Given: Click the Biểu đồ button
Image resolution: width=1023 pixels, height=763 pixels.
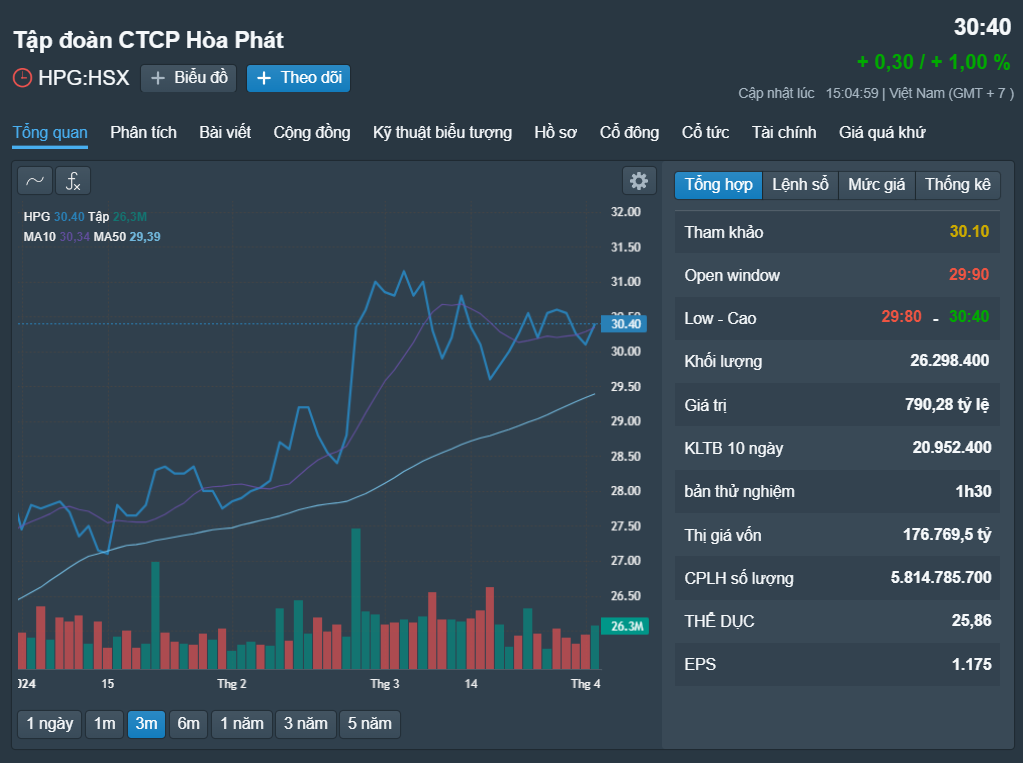Looking at the screenshot, I should coord(189,78).
